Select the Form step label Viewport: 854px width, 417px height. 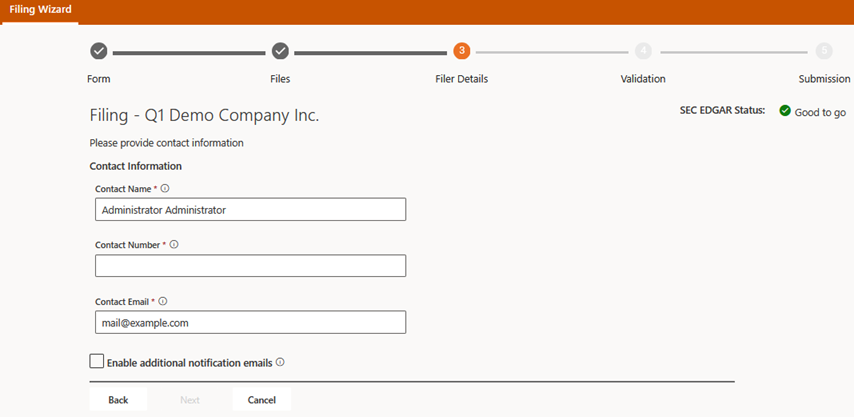(x=99, y=79)
